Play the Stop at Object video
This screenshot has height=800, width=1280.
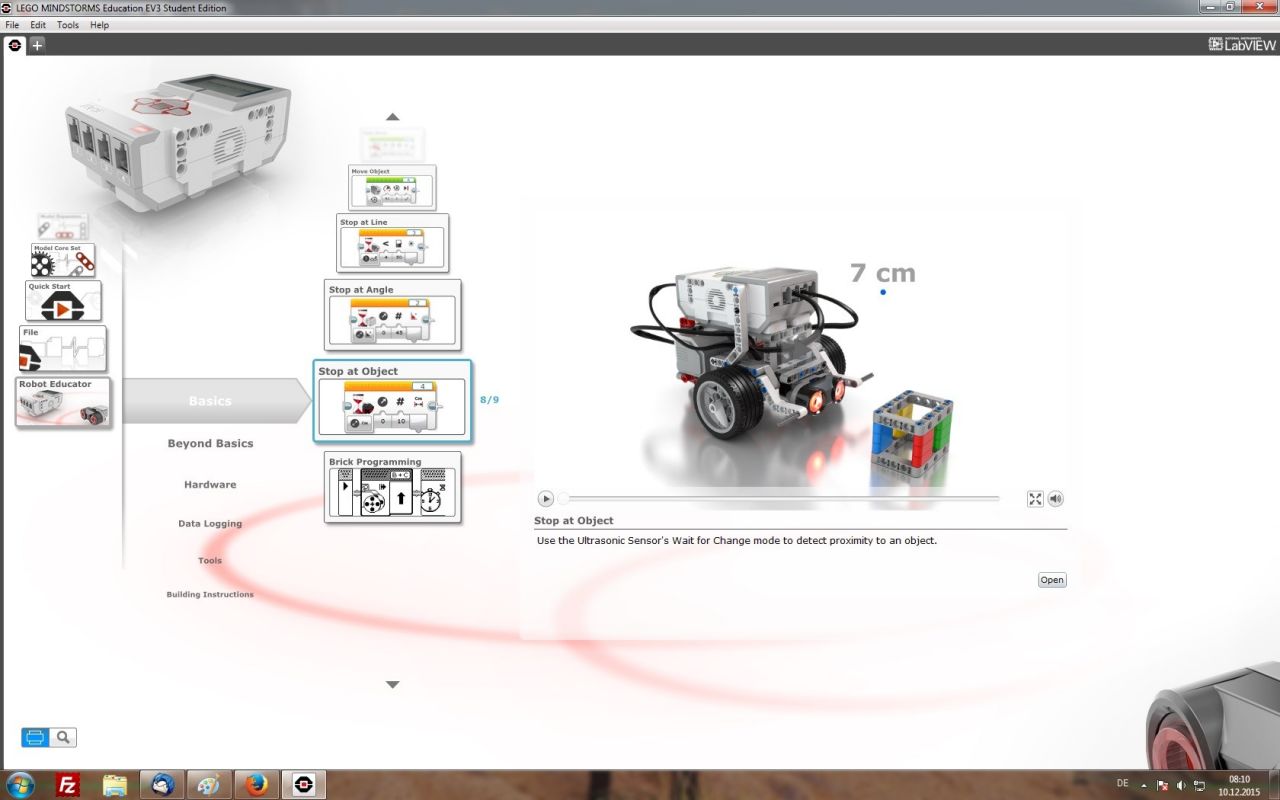546,498
